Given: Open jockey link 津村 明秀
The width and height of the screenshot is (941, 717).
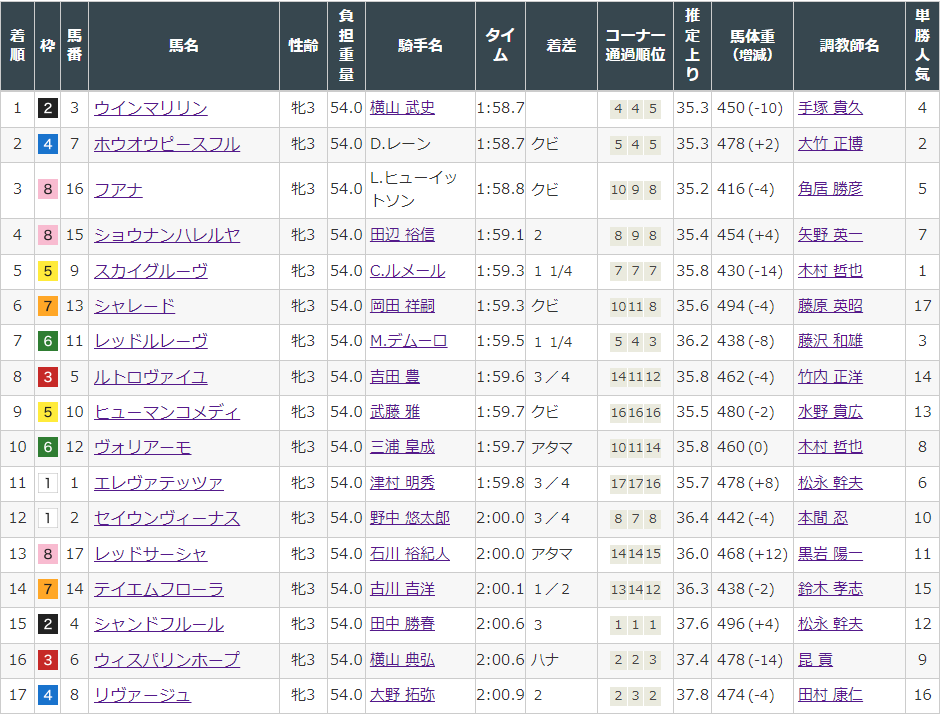Looking at the screenshot, I should click(x=402, y=483).
